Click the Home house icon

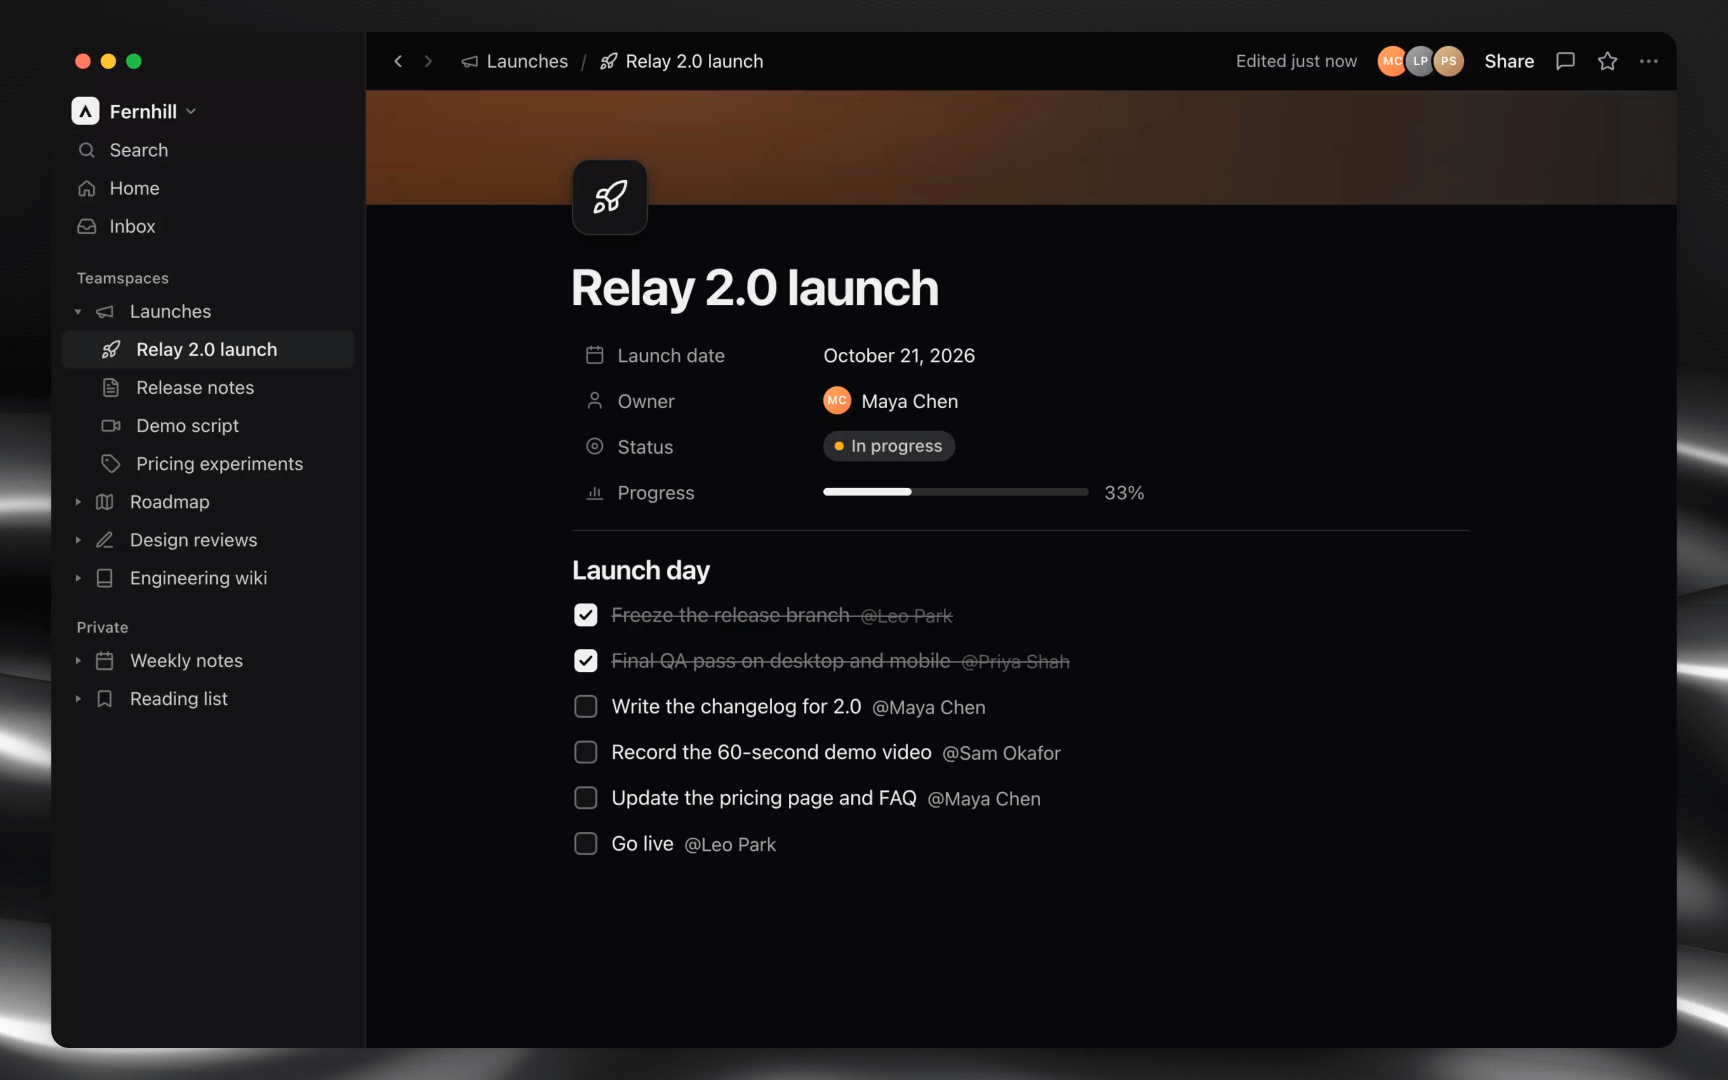(87, 188)
